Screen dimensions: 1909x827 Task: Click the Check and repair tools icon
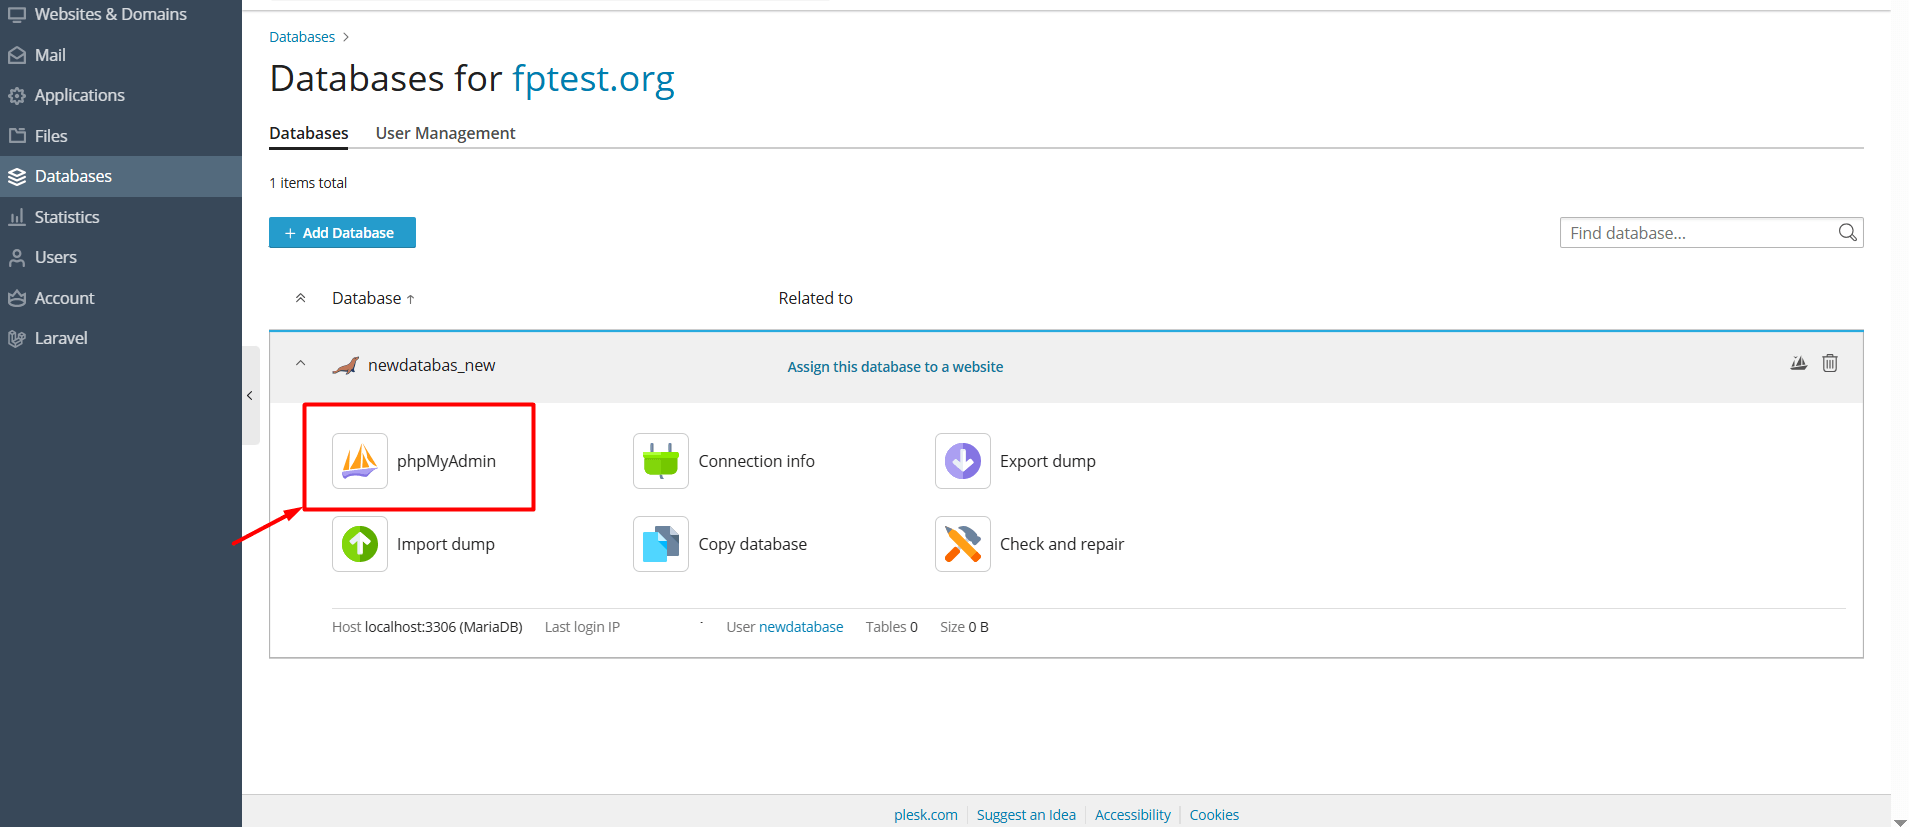click(963, 544)
